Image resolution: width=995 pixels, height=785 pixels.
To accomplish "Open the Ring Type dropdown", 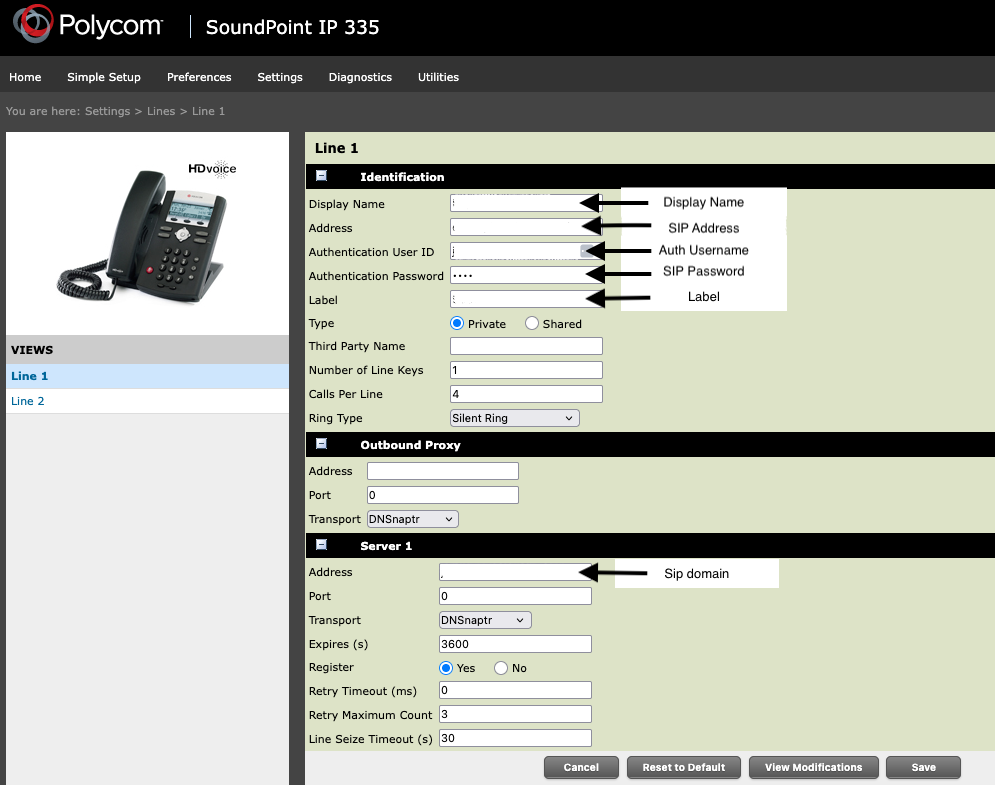I will [514, 418].
